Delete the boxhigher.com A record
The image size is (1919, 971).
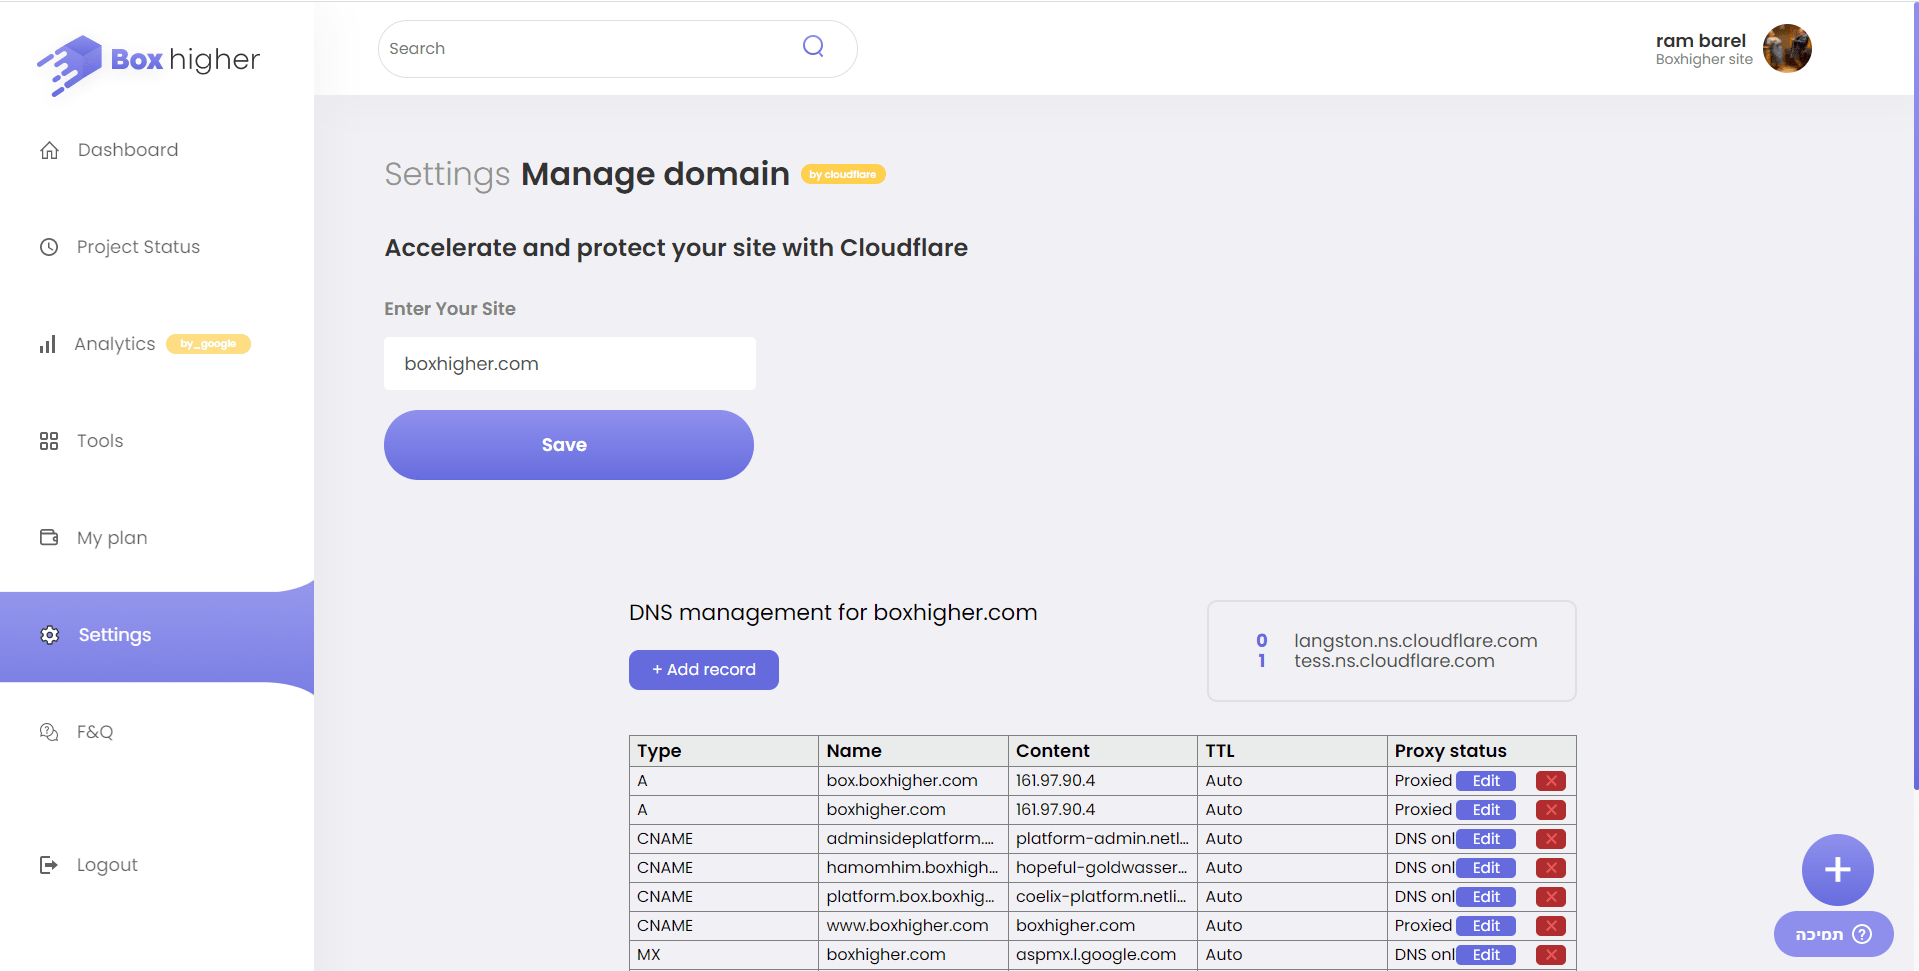pyautogui.click(x=1550, y=810)
